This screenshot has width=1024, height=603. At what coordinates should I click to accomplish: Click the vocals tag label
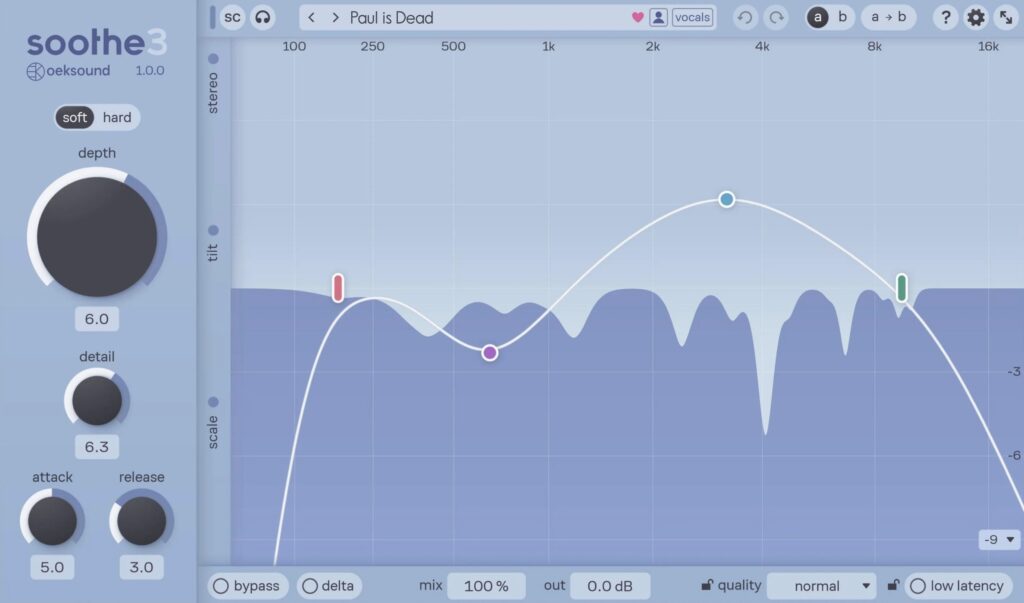(x=692, y=18)
